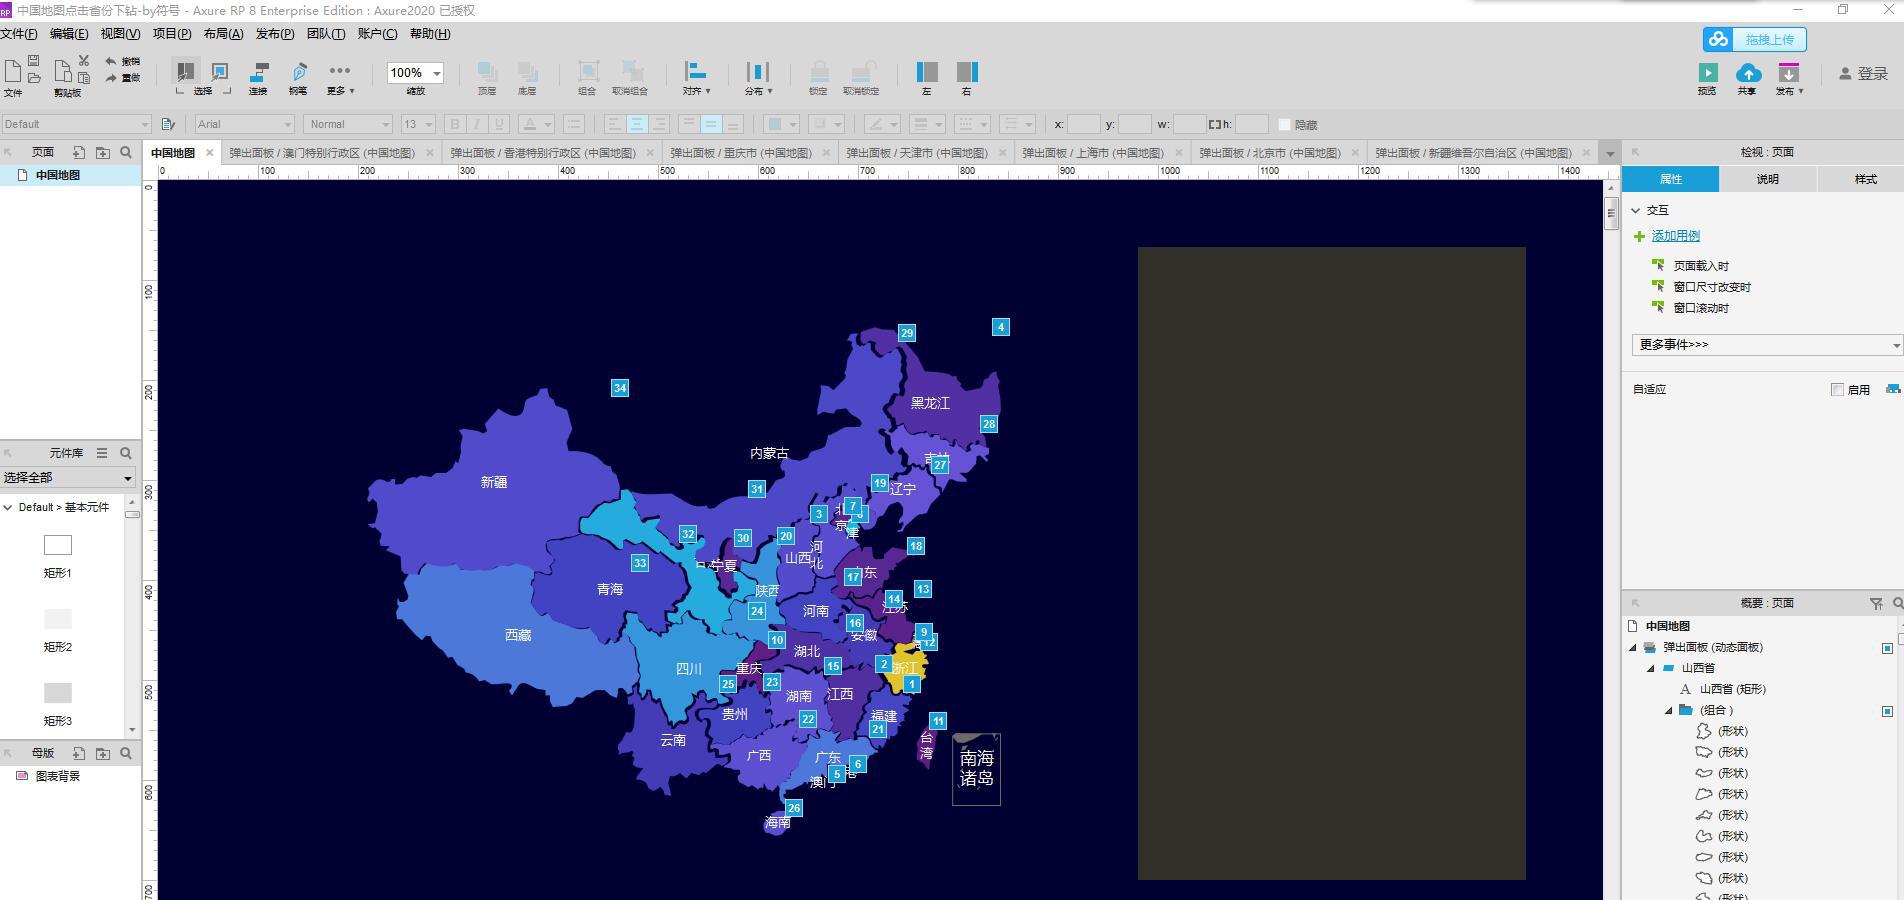Click the Group (组合) icon

tap(588, 72)
